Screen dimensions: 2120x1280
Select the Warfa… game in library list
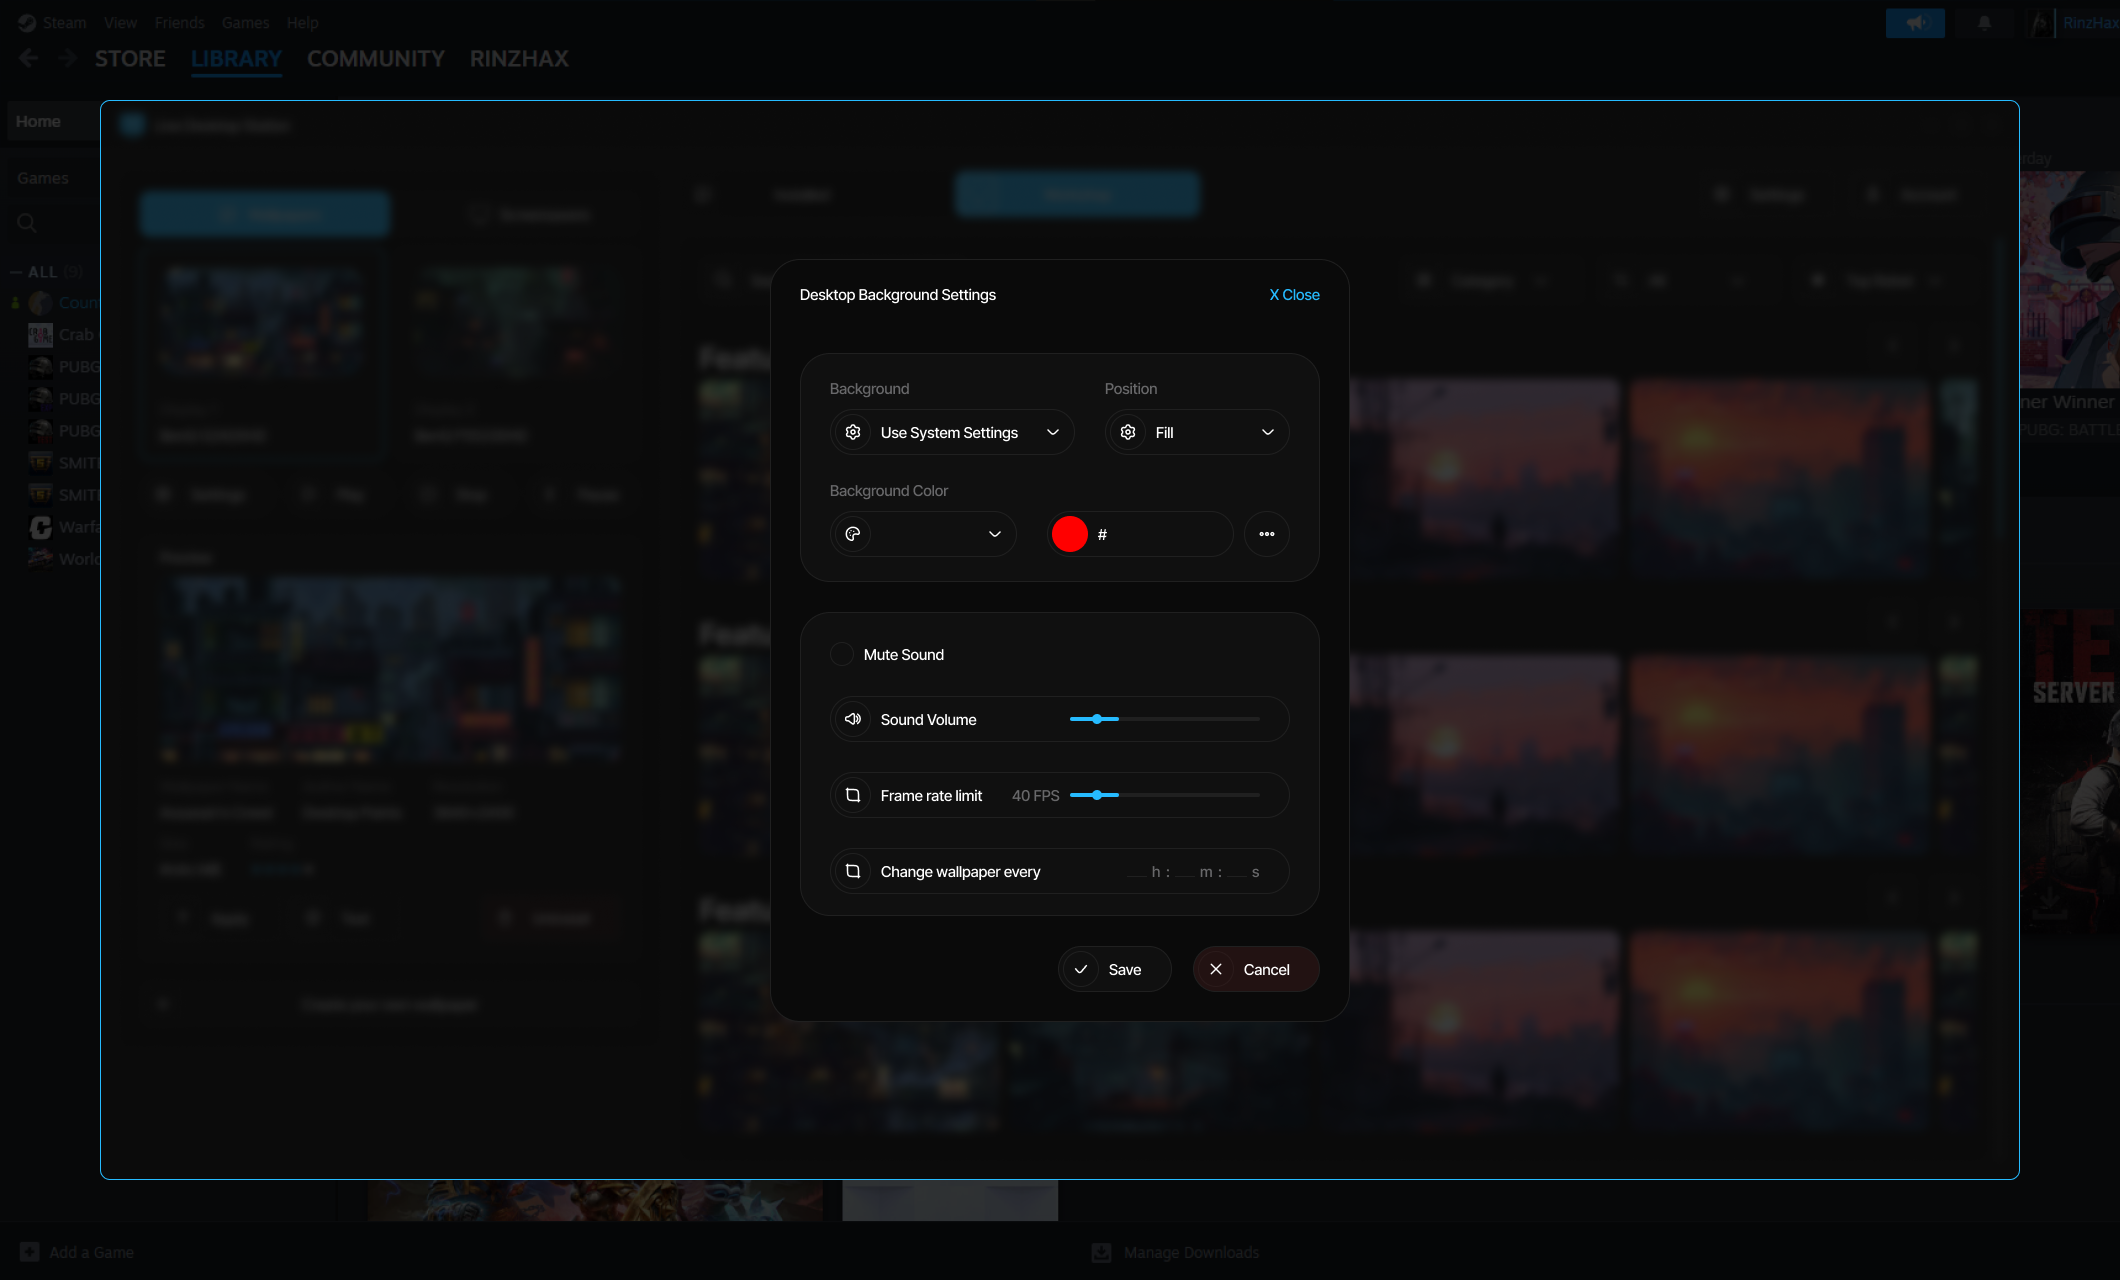click(64, 527)
